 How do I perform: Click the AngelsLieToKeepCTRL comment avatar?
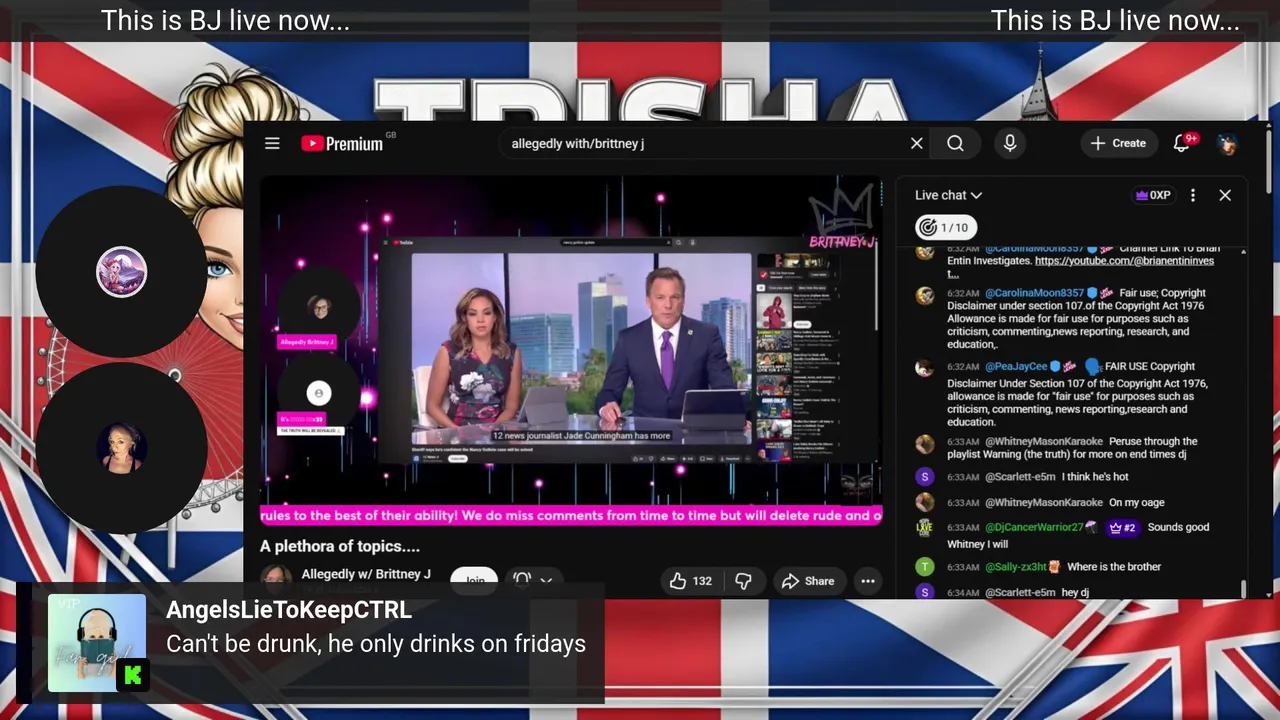[97, 643]
